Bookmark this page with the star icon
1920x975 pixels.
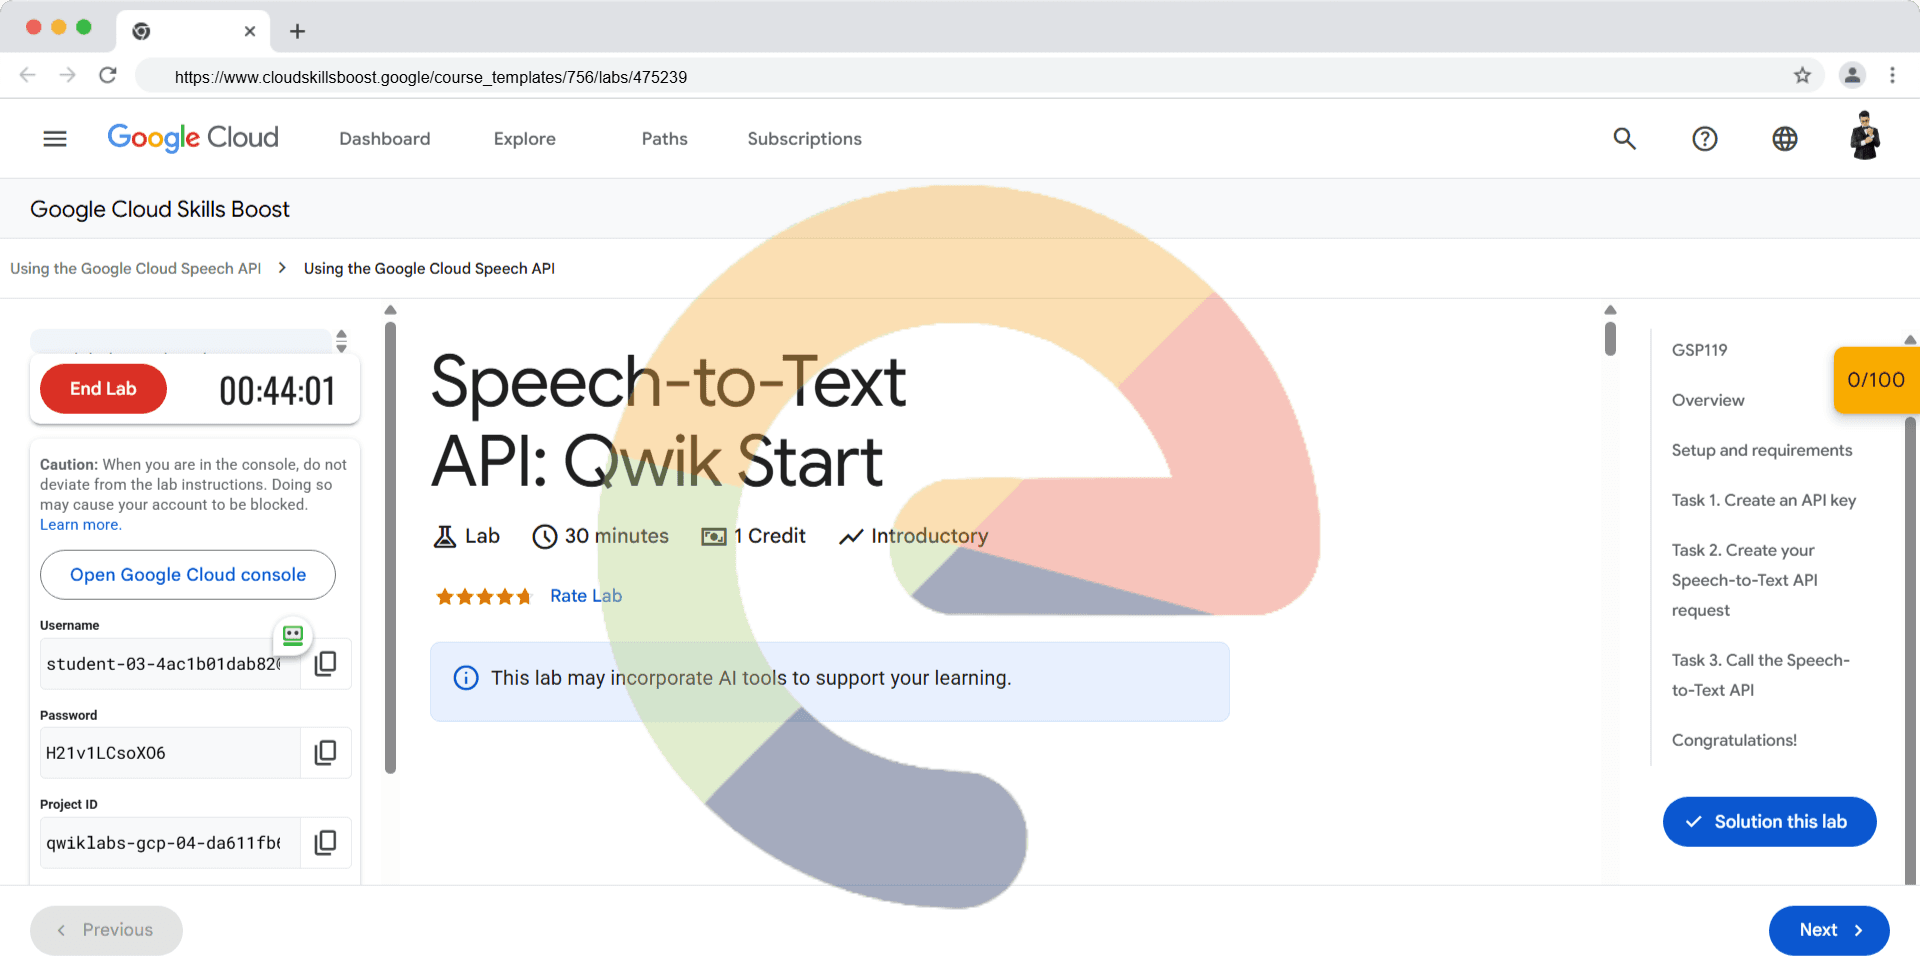[x=1802, y=76]
